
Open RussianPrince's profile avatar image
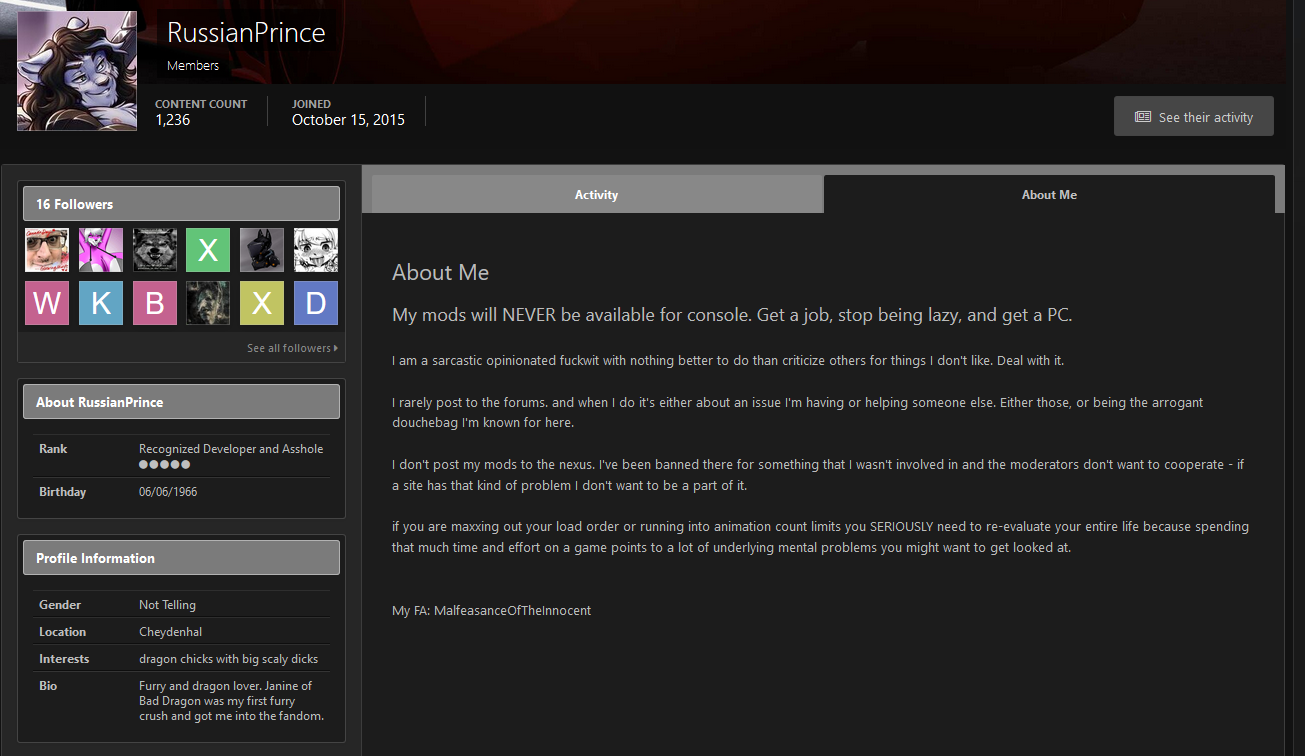77,71
